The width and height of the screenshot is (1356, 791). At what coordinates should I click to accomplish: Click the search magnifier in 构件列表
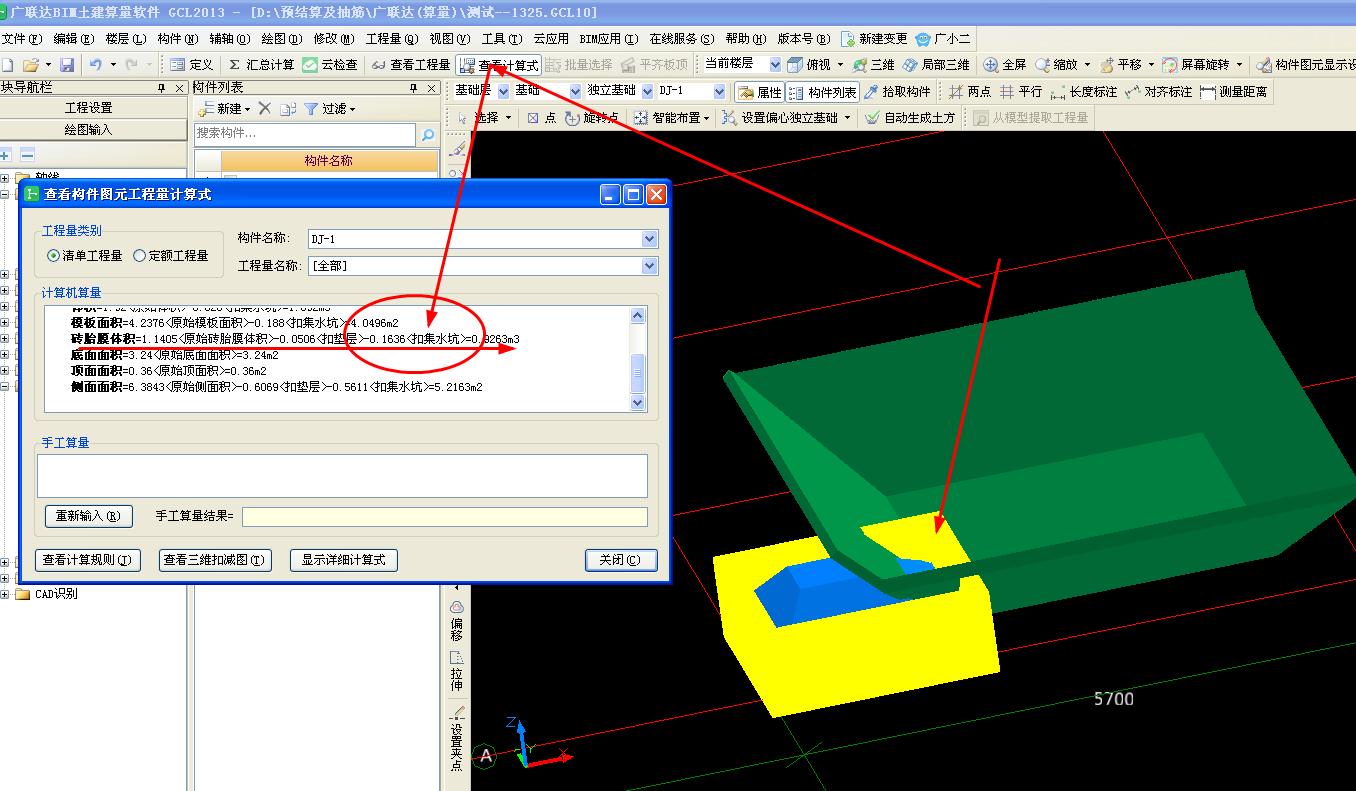click(x=428, y=134)
